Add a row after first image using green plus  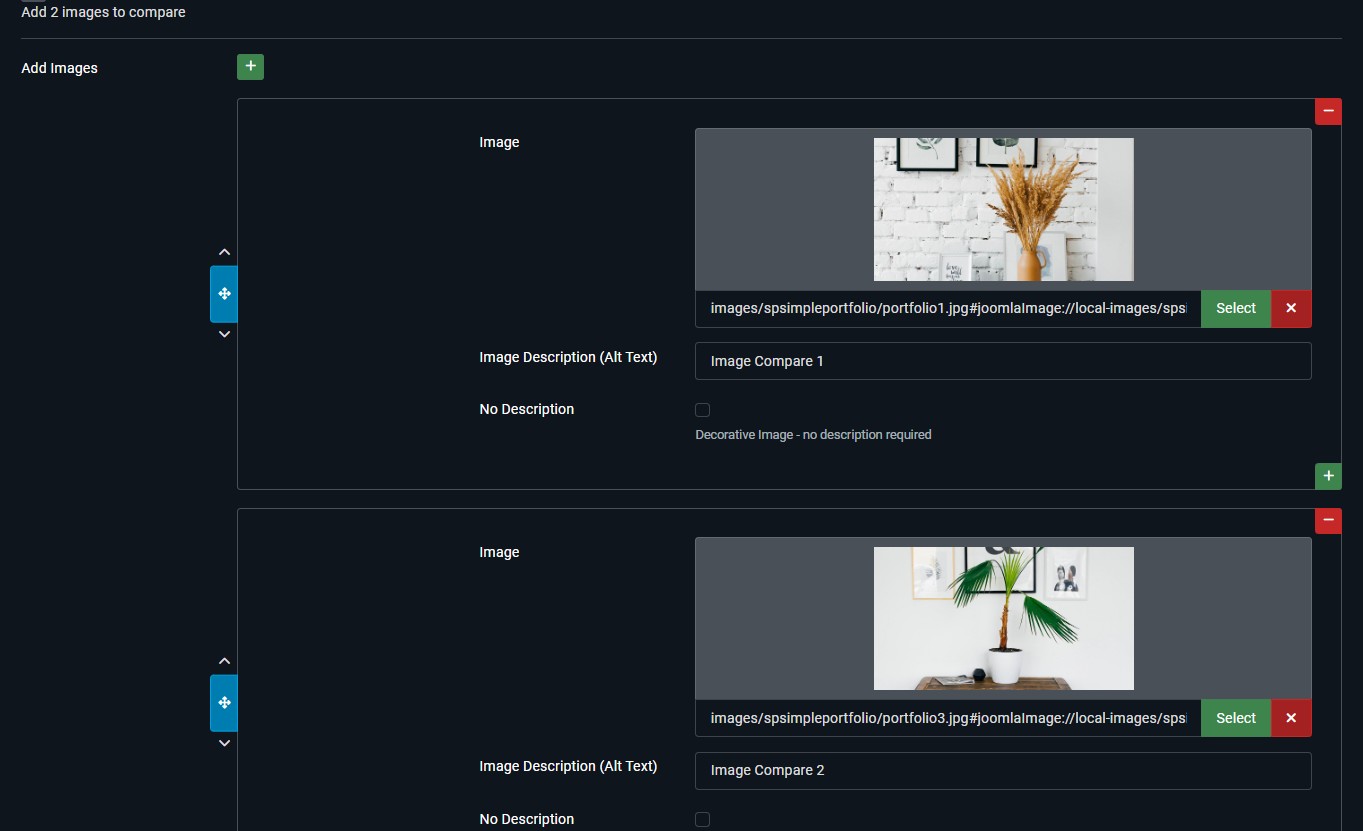[1328, 476]
